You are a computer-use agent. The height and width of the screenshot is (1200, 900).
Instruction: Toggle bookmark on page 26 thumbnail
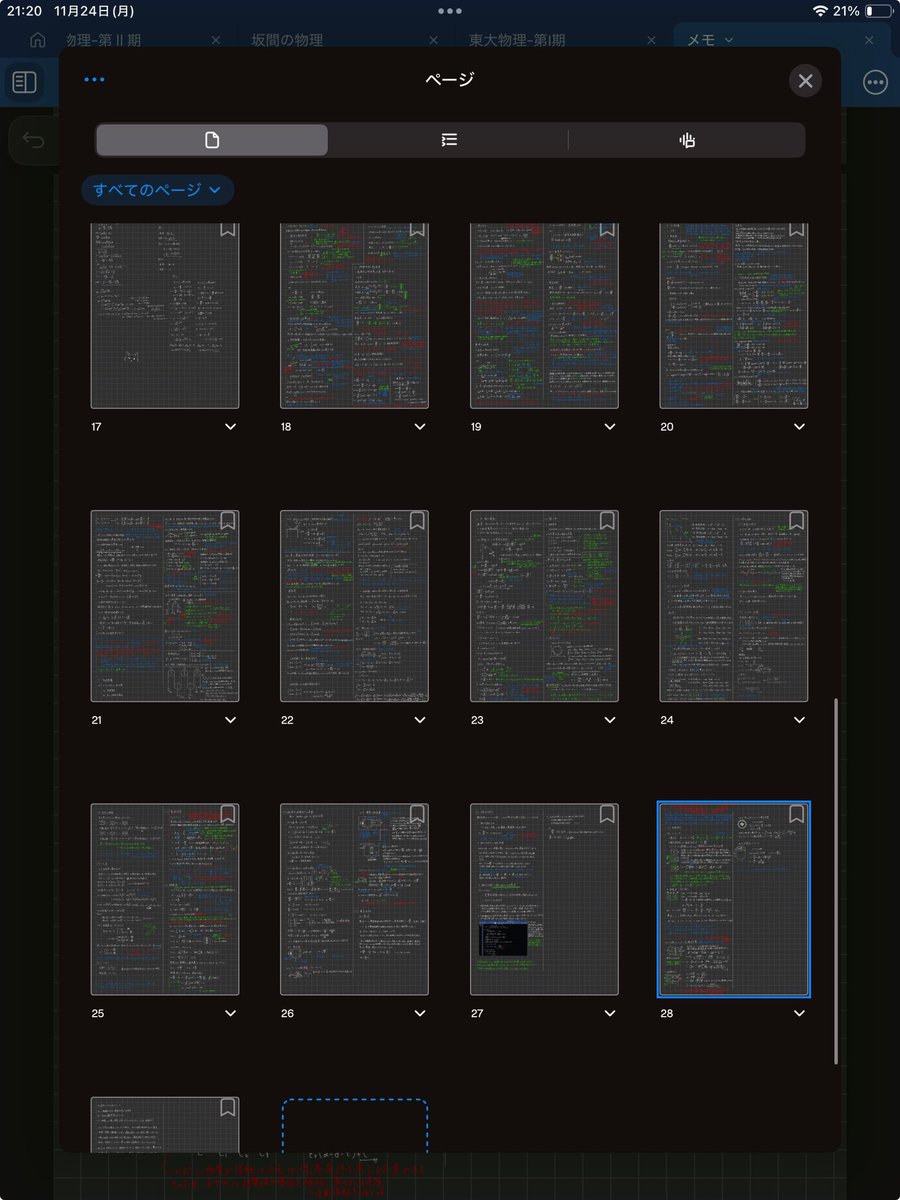(x=417, y=814)
